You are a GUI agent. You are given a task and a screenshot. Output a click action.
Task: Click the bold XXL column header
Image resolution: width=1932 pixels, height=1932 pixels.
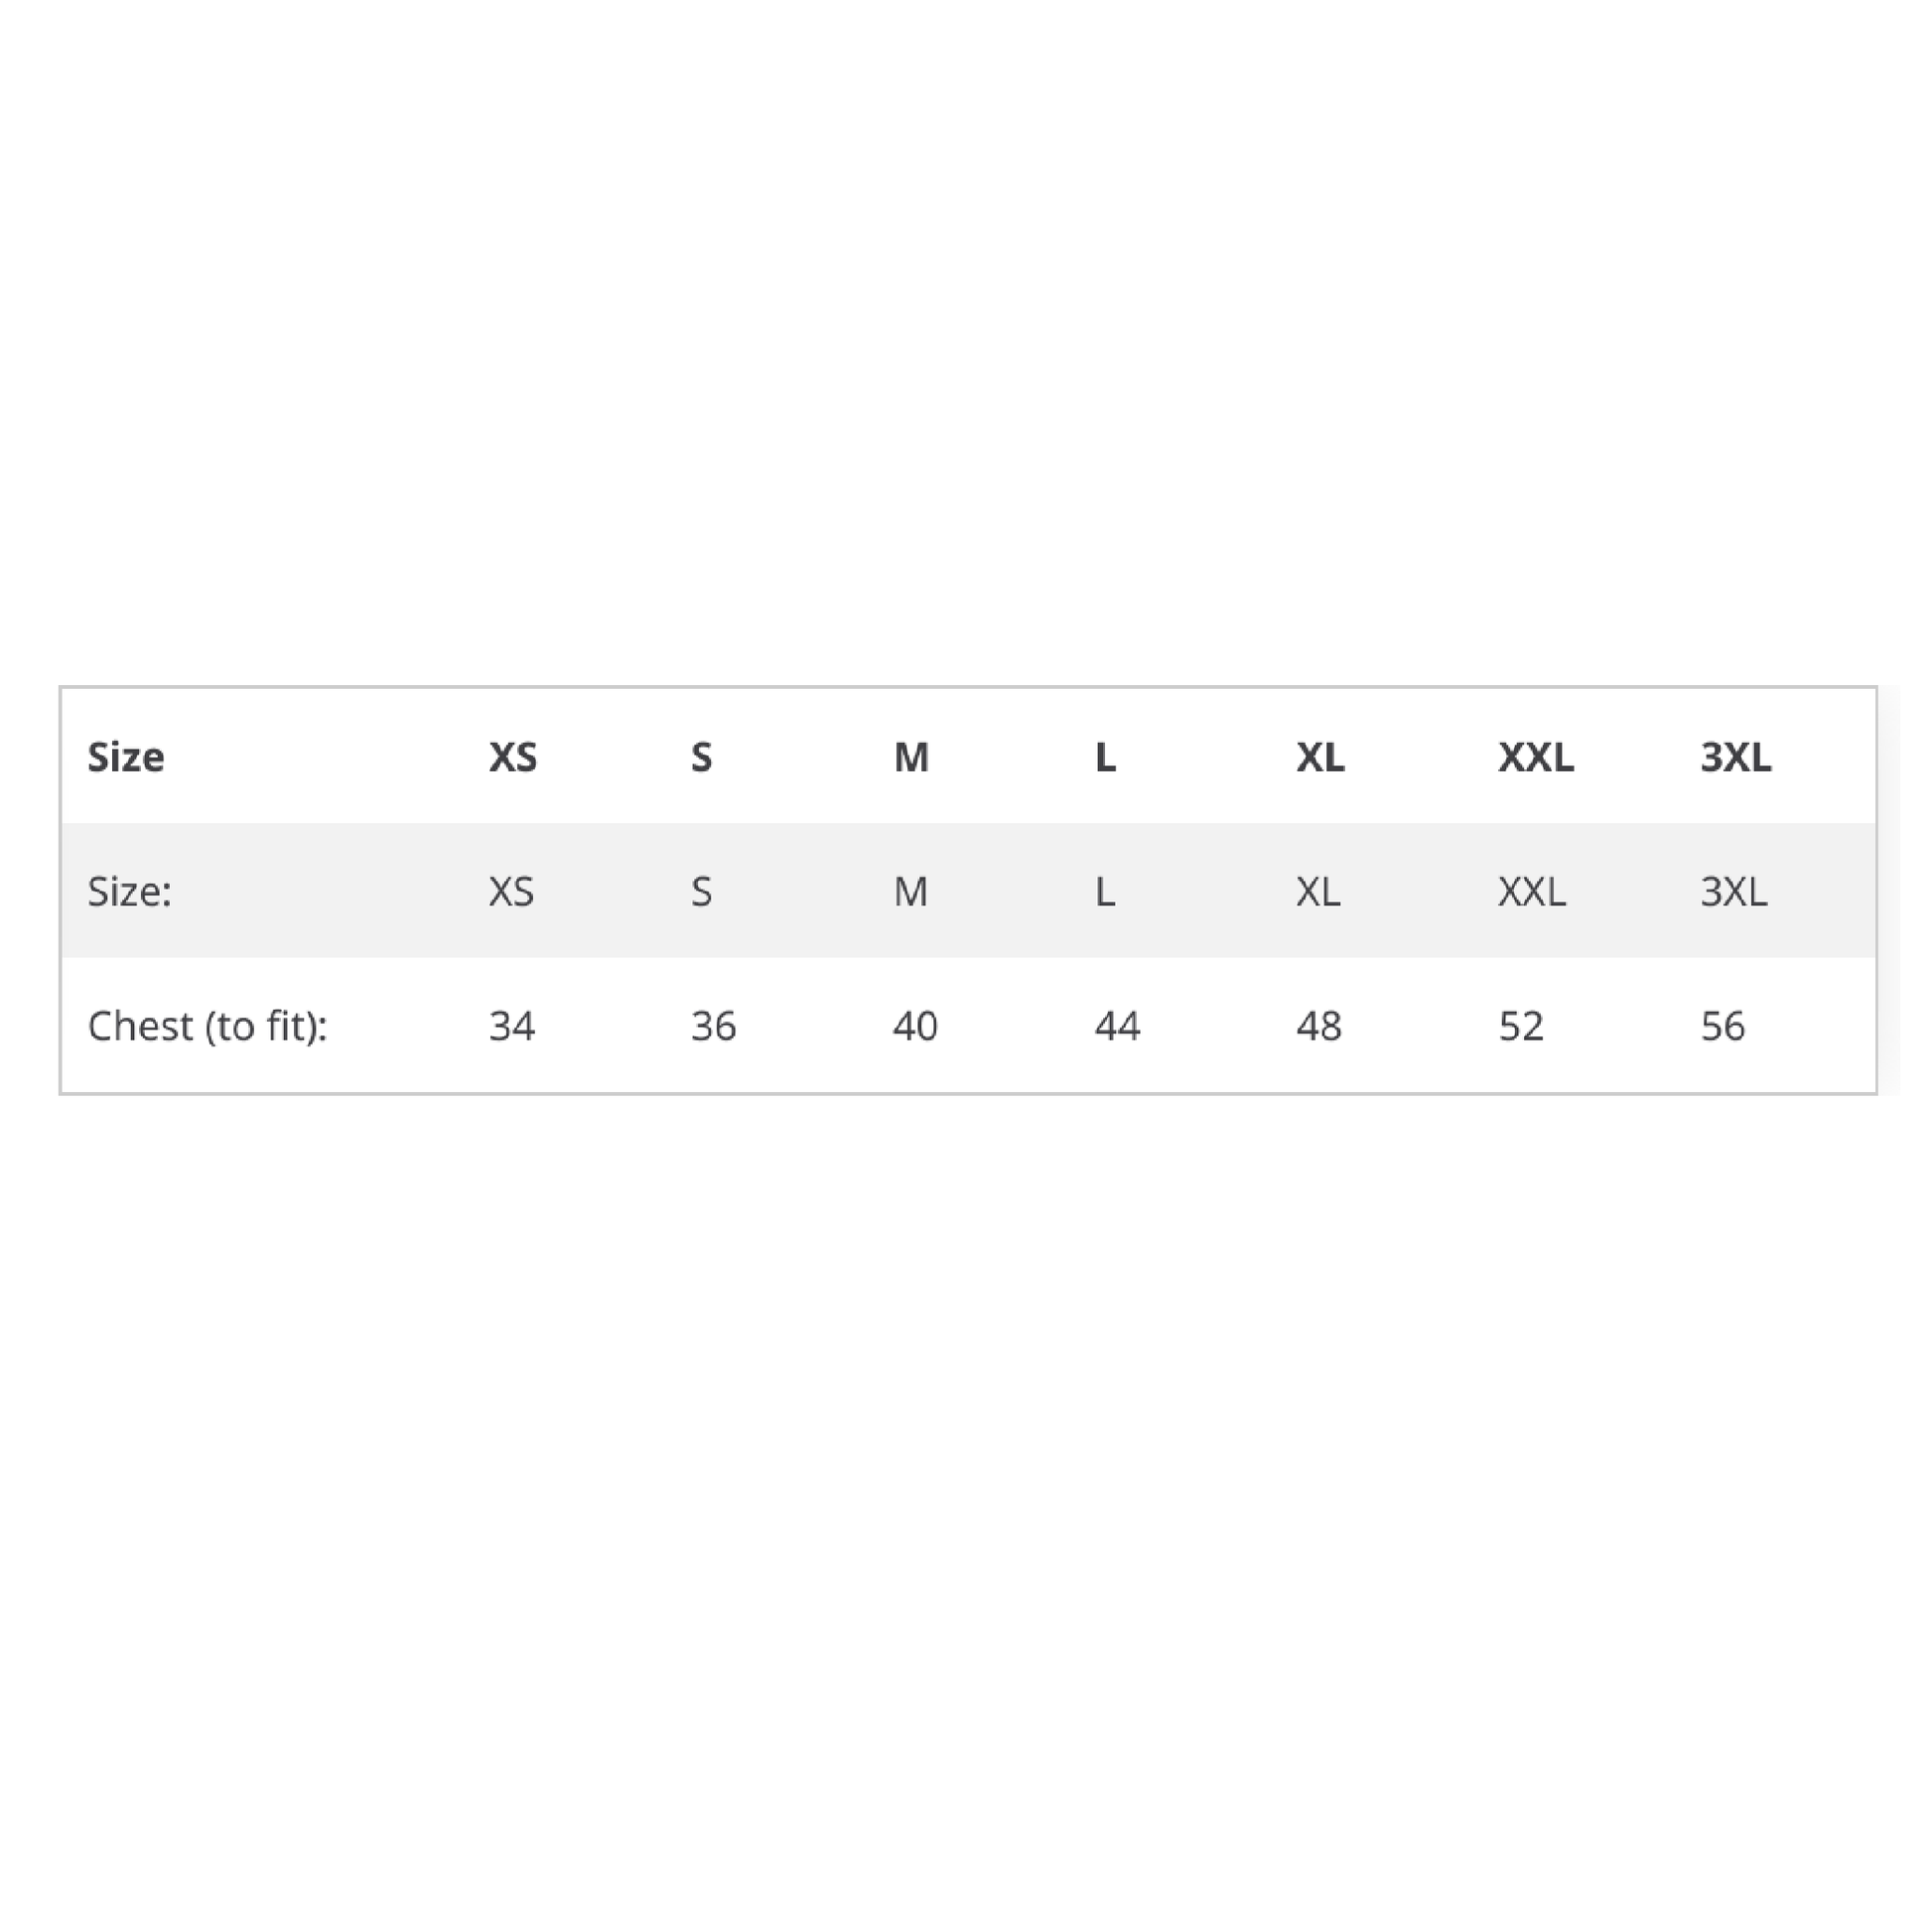[x=1536, y=757]
